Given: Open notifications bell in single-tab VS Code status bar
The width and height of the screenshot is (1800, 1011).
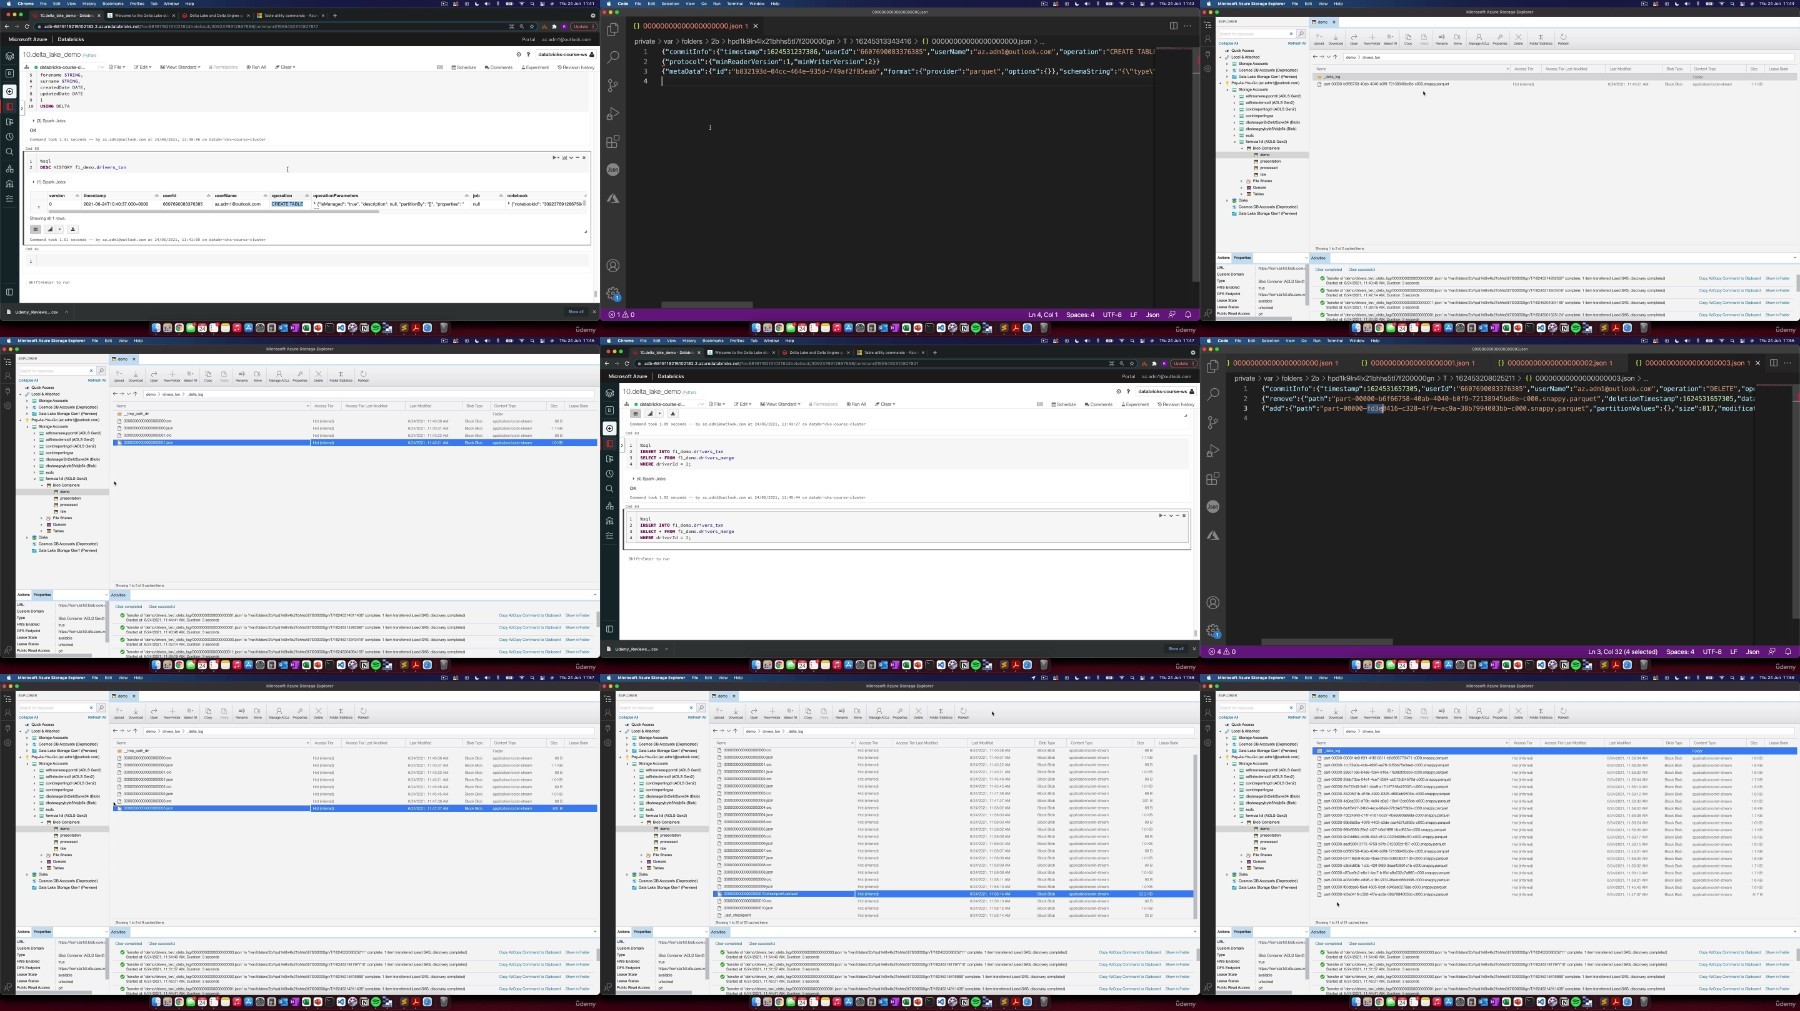Looking at the screenshot, I should pos(1188,315).
